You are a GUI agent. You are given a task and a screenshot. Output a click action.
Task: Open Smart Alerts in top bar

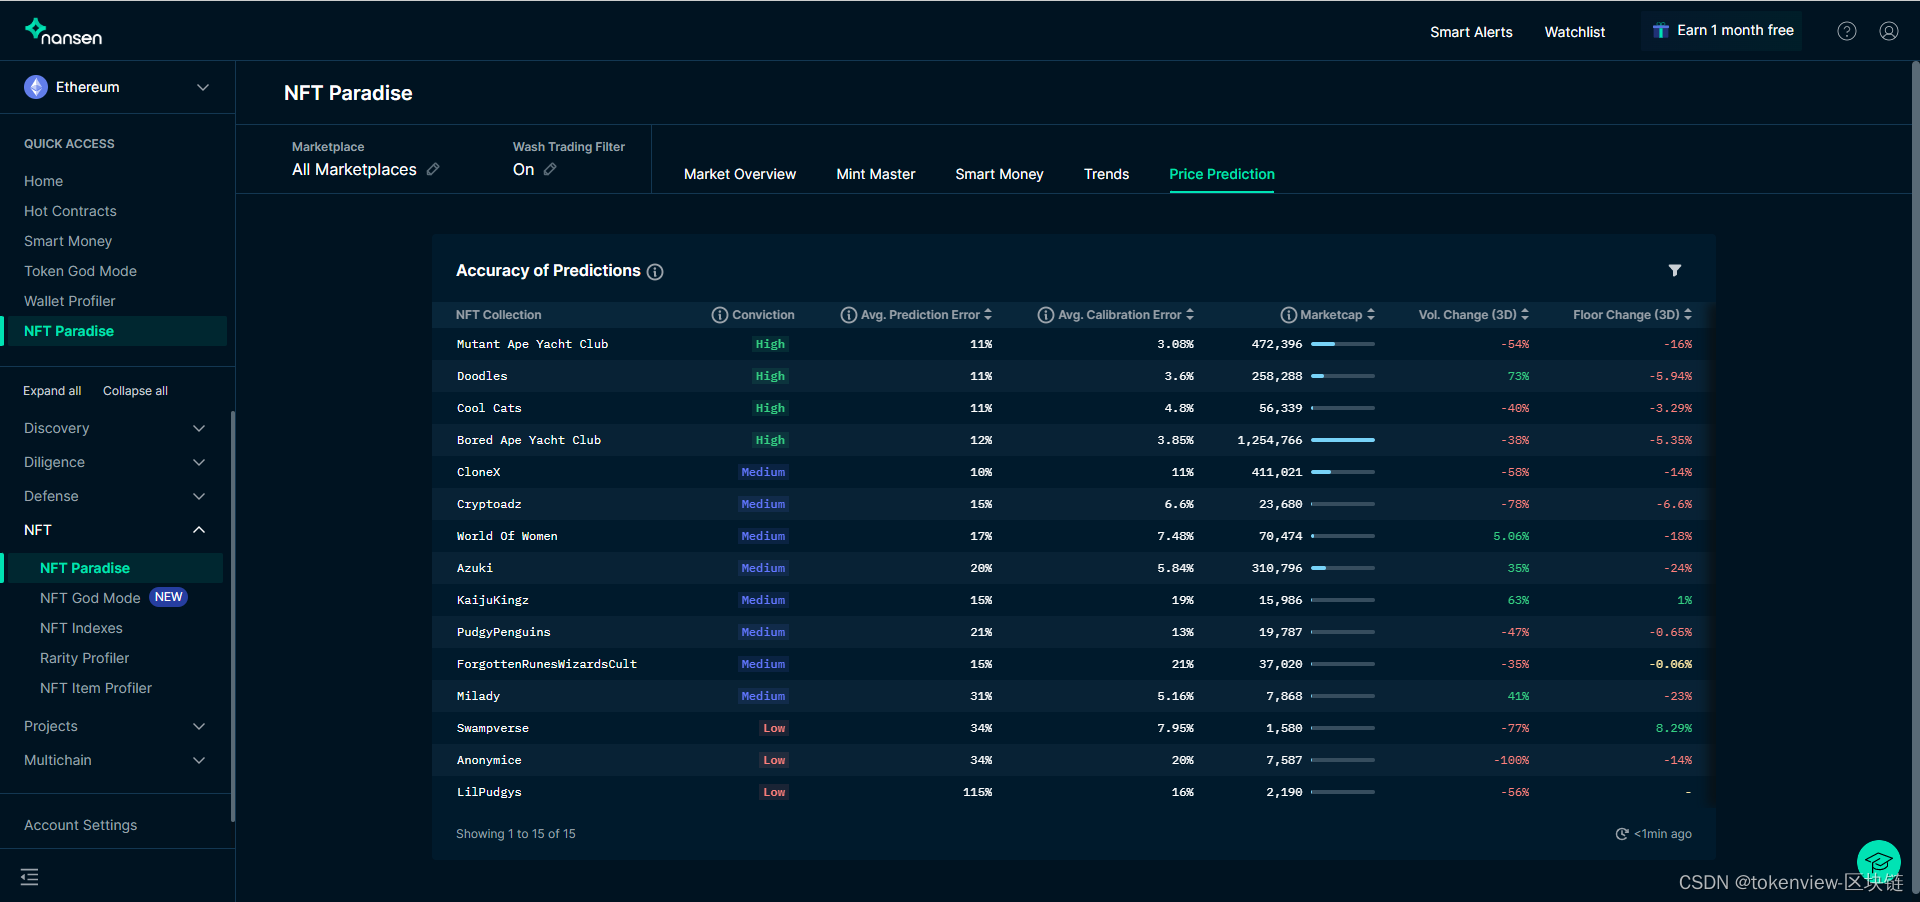1471,32
